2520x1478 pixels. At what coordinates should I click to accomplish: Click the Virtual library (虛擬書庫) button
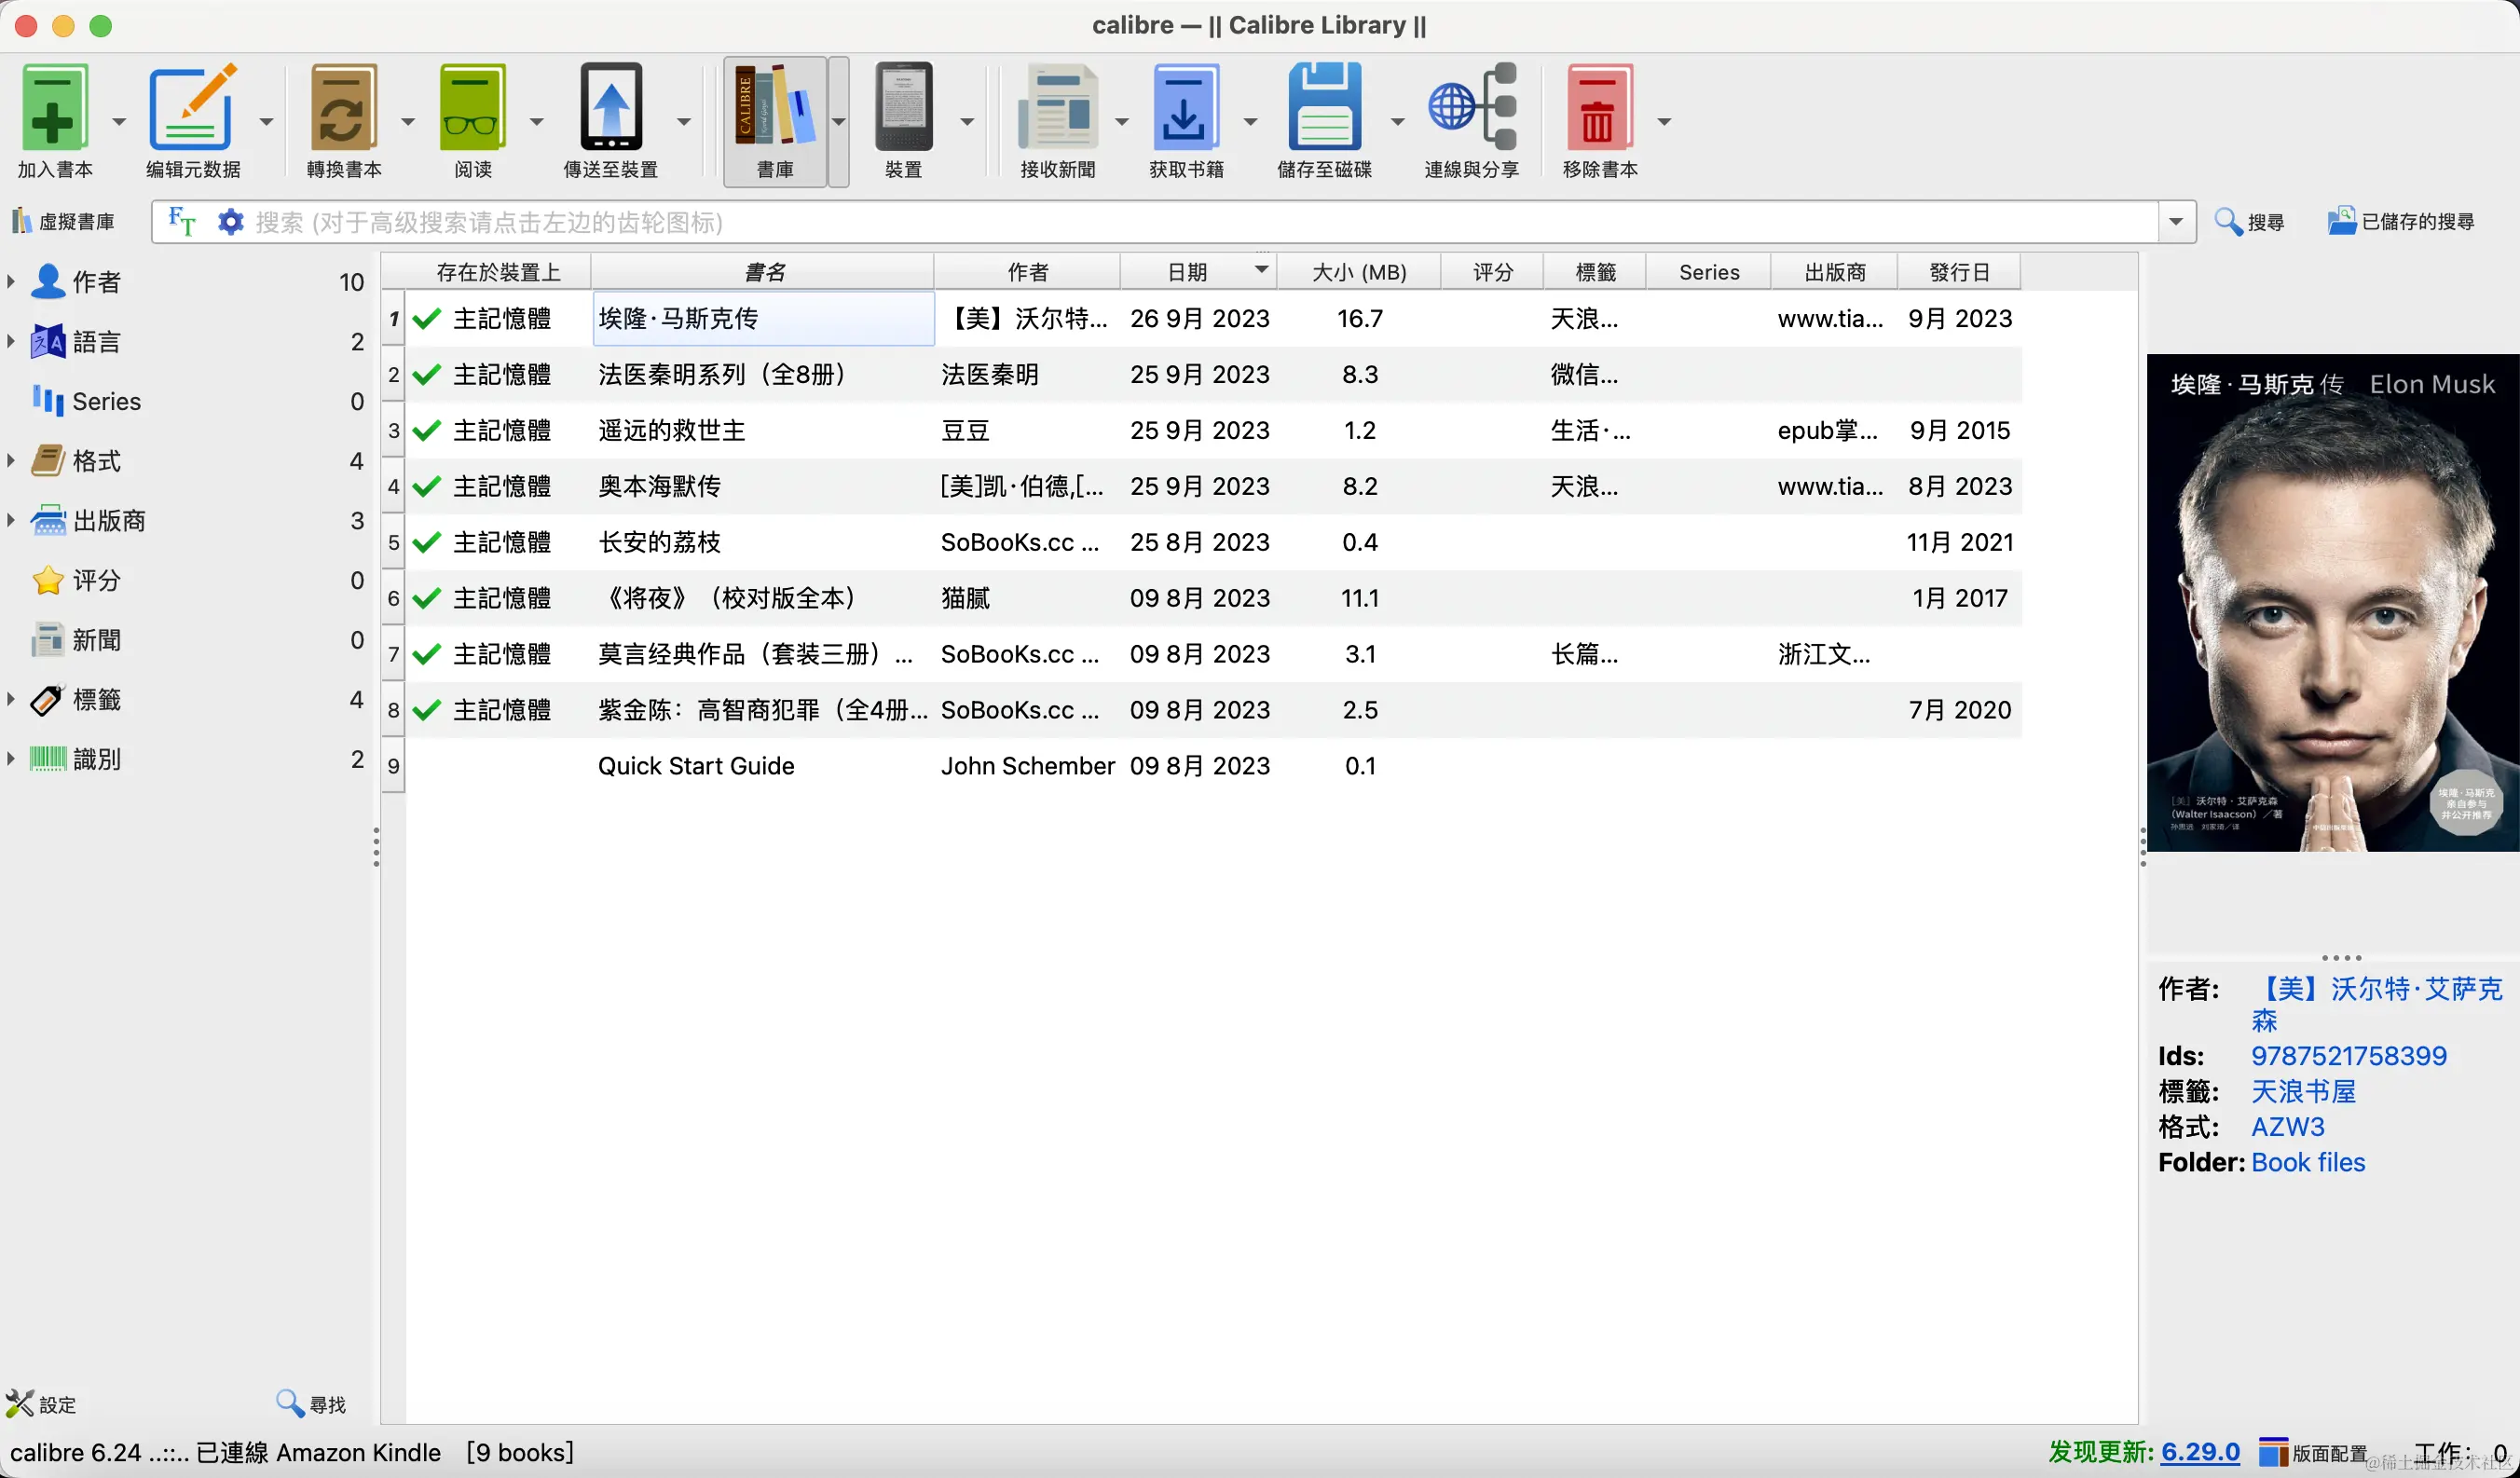click(x=64, y=221)
